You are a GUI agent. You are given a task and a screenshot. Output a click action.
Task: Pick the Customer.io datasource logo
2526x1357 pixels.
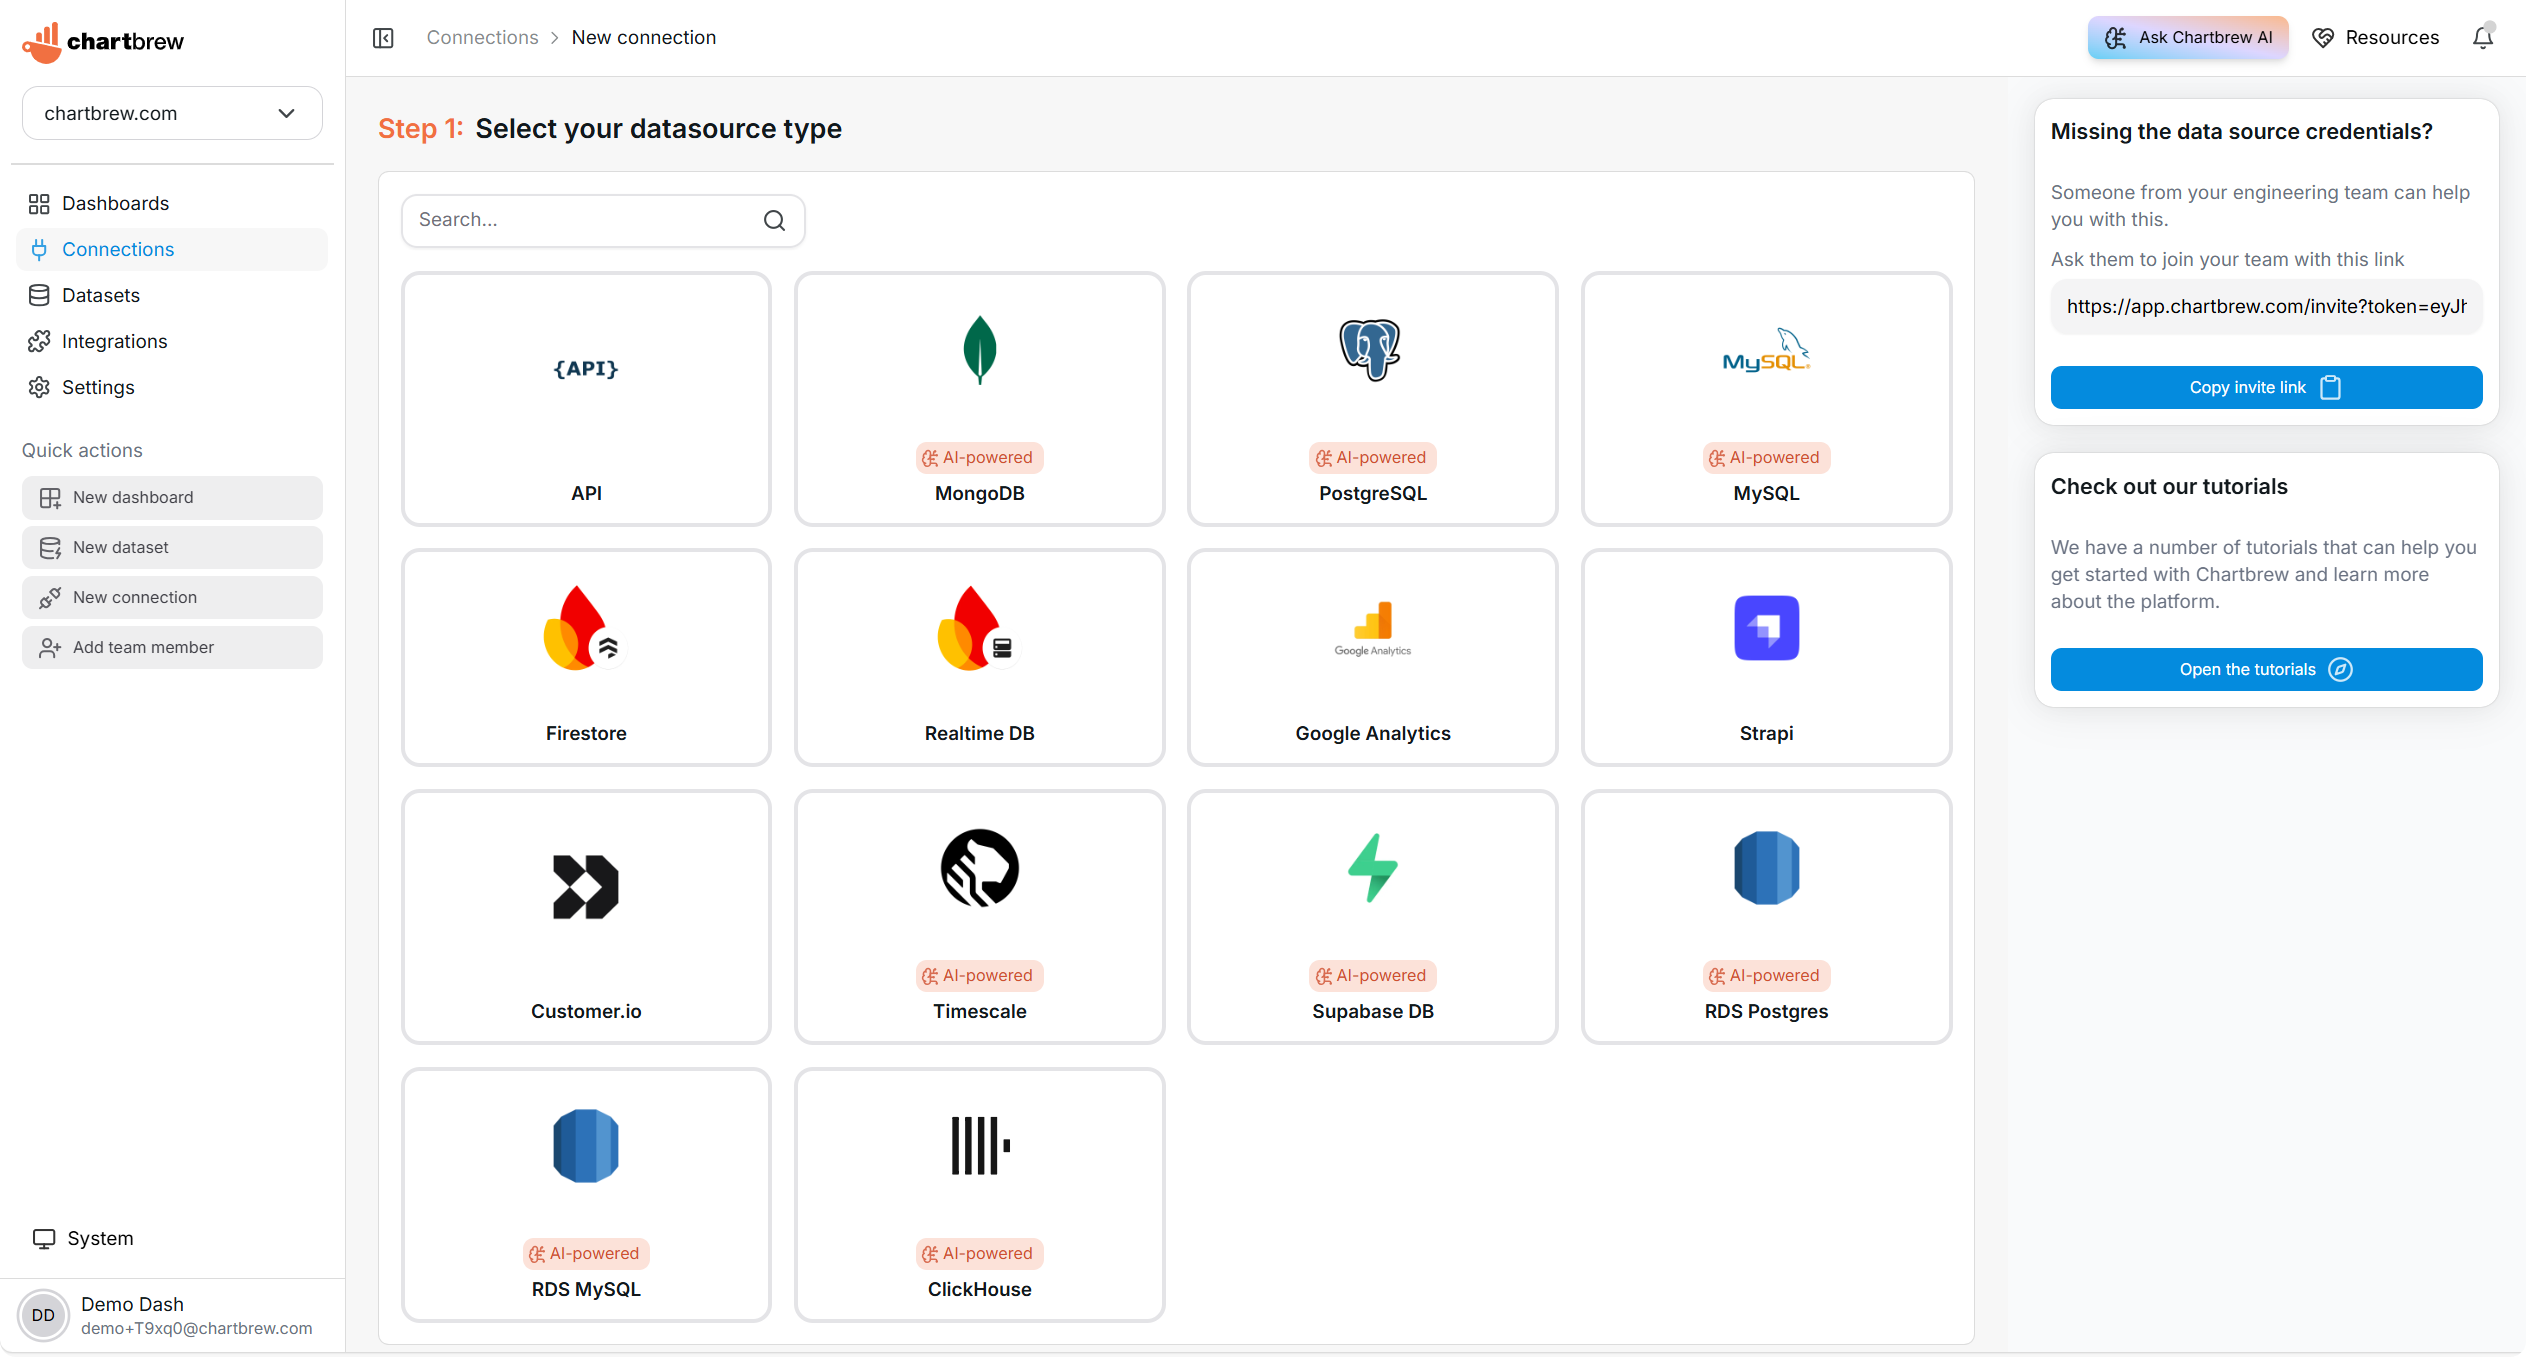coord(586,886)
